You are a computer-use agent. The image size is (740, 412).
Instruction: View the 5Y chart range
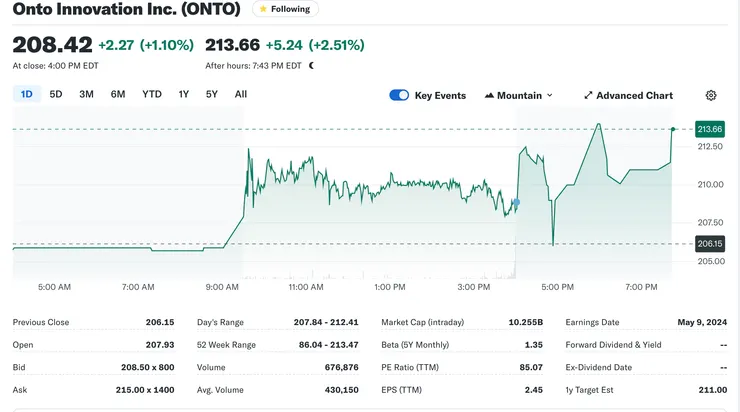[x=212, y=94]
